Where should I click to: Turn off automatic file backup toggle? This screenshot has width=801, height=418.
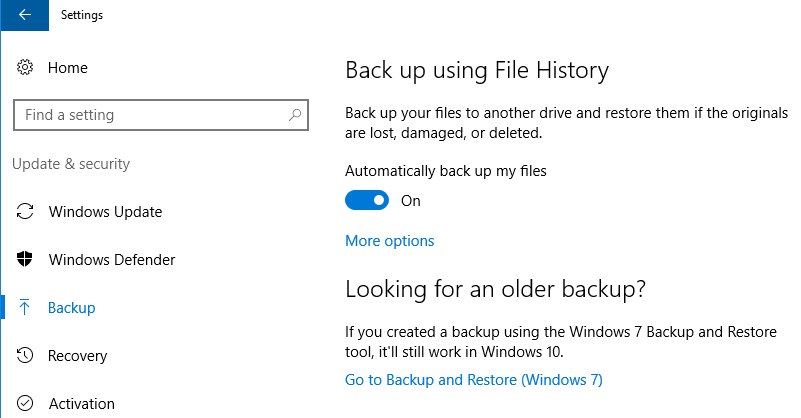(367, 200)
